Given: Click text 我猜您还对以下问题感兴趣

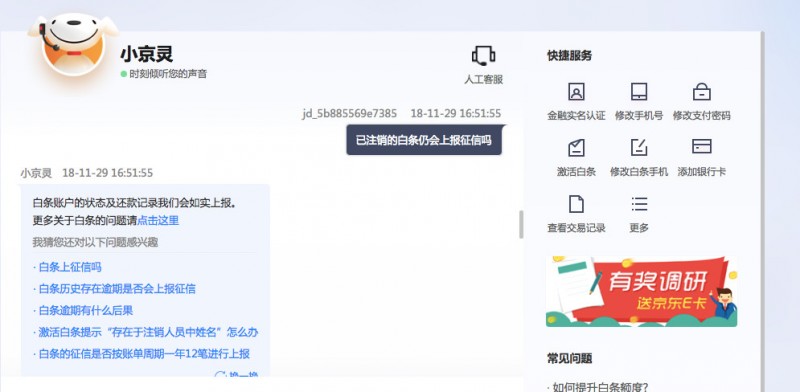Looking at the screenshot, I should (95, 242).
